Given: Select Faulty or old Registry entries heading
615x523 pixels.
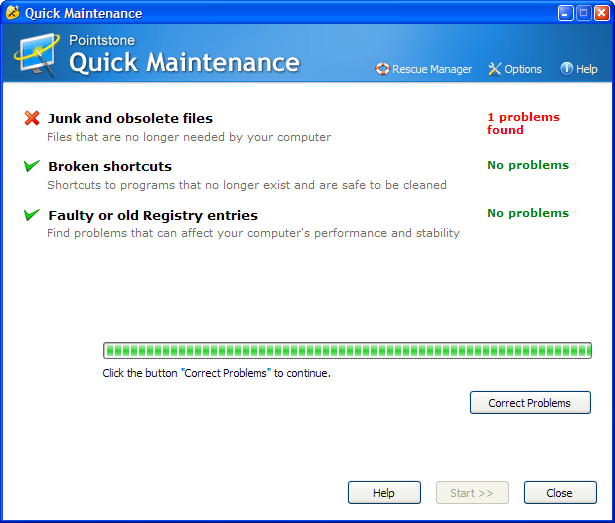Looking at the screenshot, I should [x=153, y=215].
